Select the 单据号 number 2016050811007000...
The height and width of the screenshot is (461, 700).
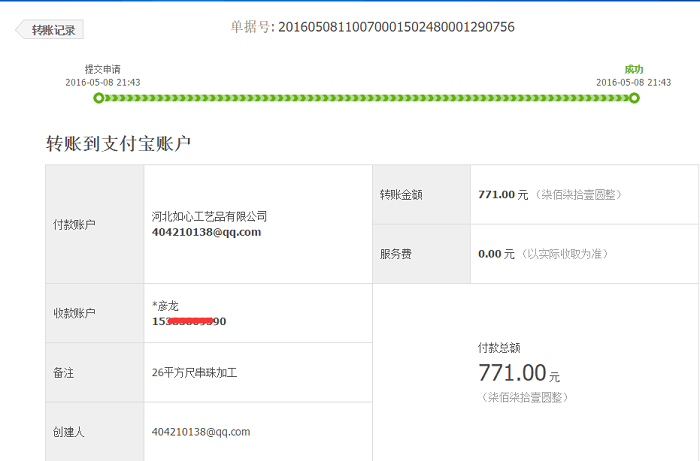click(396, 27)
